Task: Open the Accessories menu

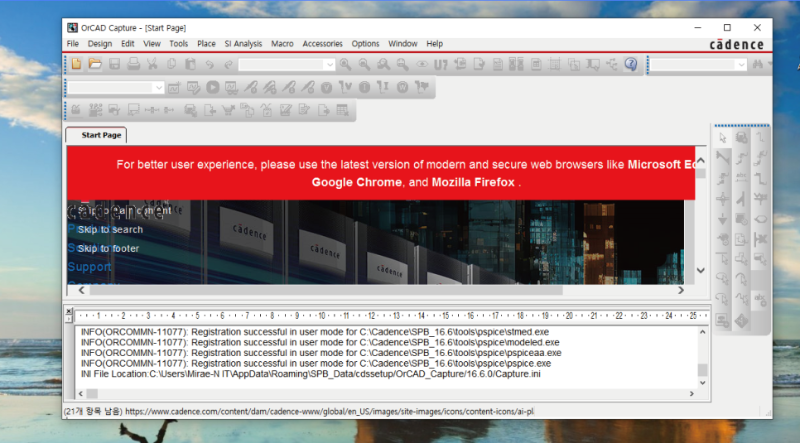Action: point(322,44)
